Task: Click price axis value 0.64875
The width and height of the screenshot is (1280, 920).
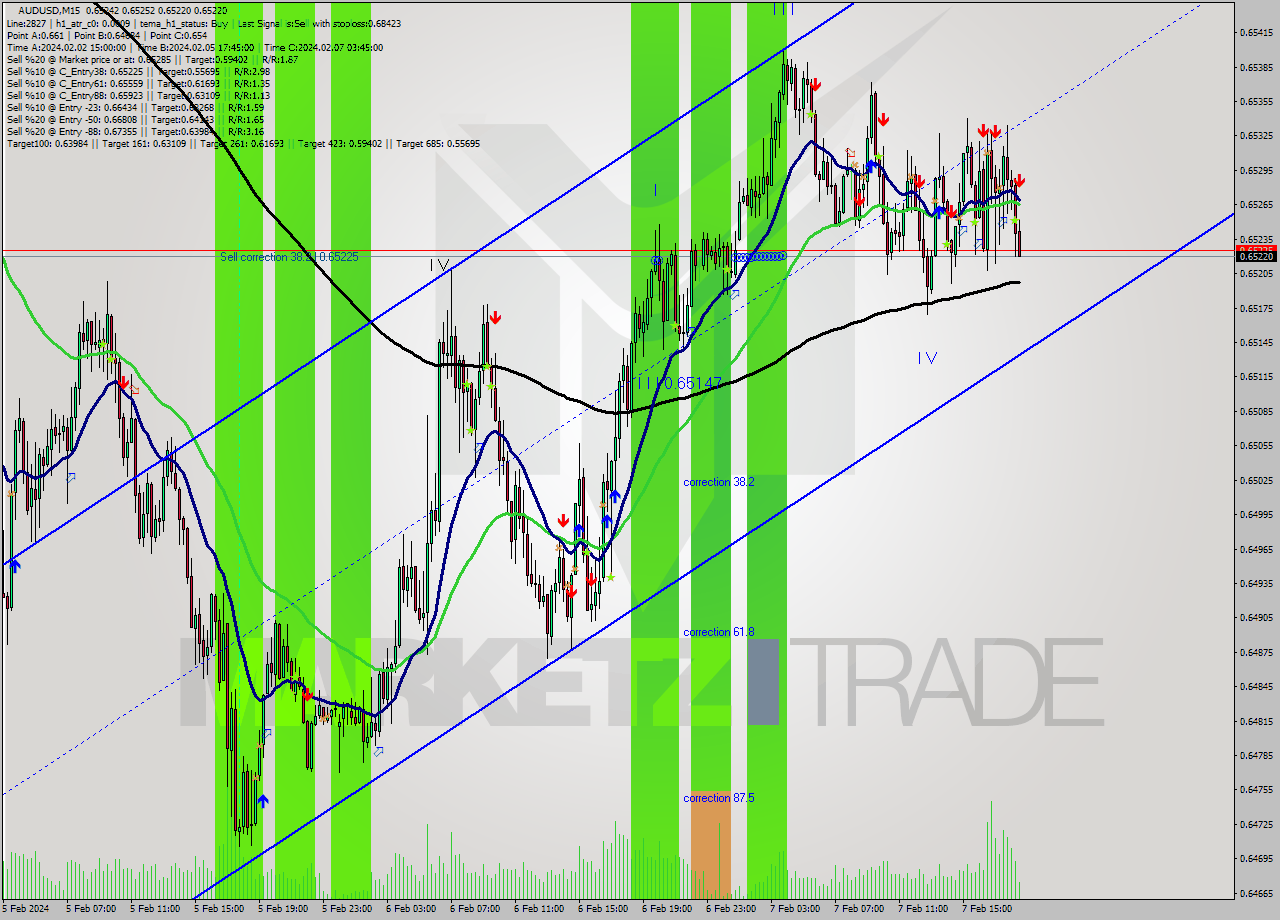Action: 1256,652
